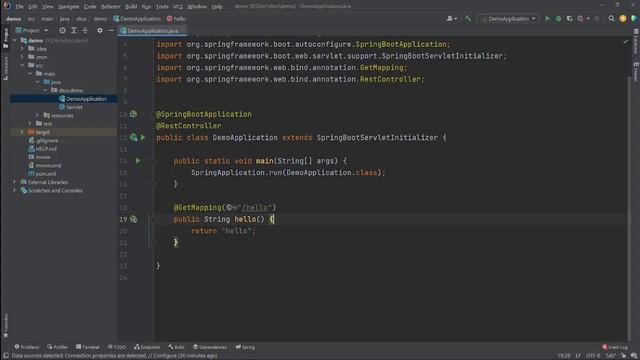Collapse the demo project root node
640x360 pixels.
[x=15, y=40]
